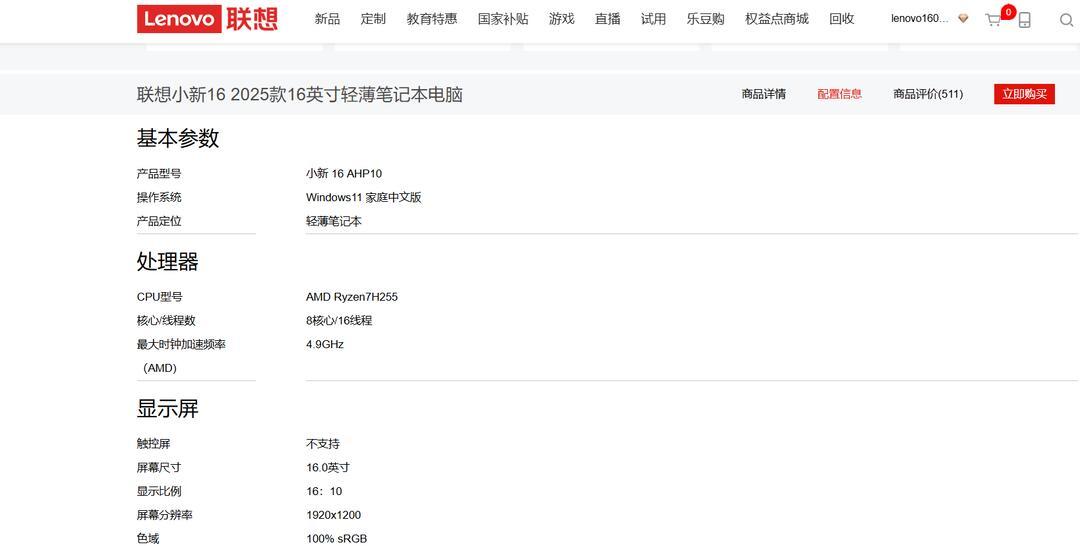
Task: Click the 显示比例 label
Action: (159, 492)
